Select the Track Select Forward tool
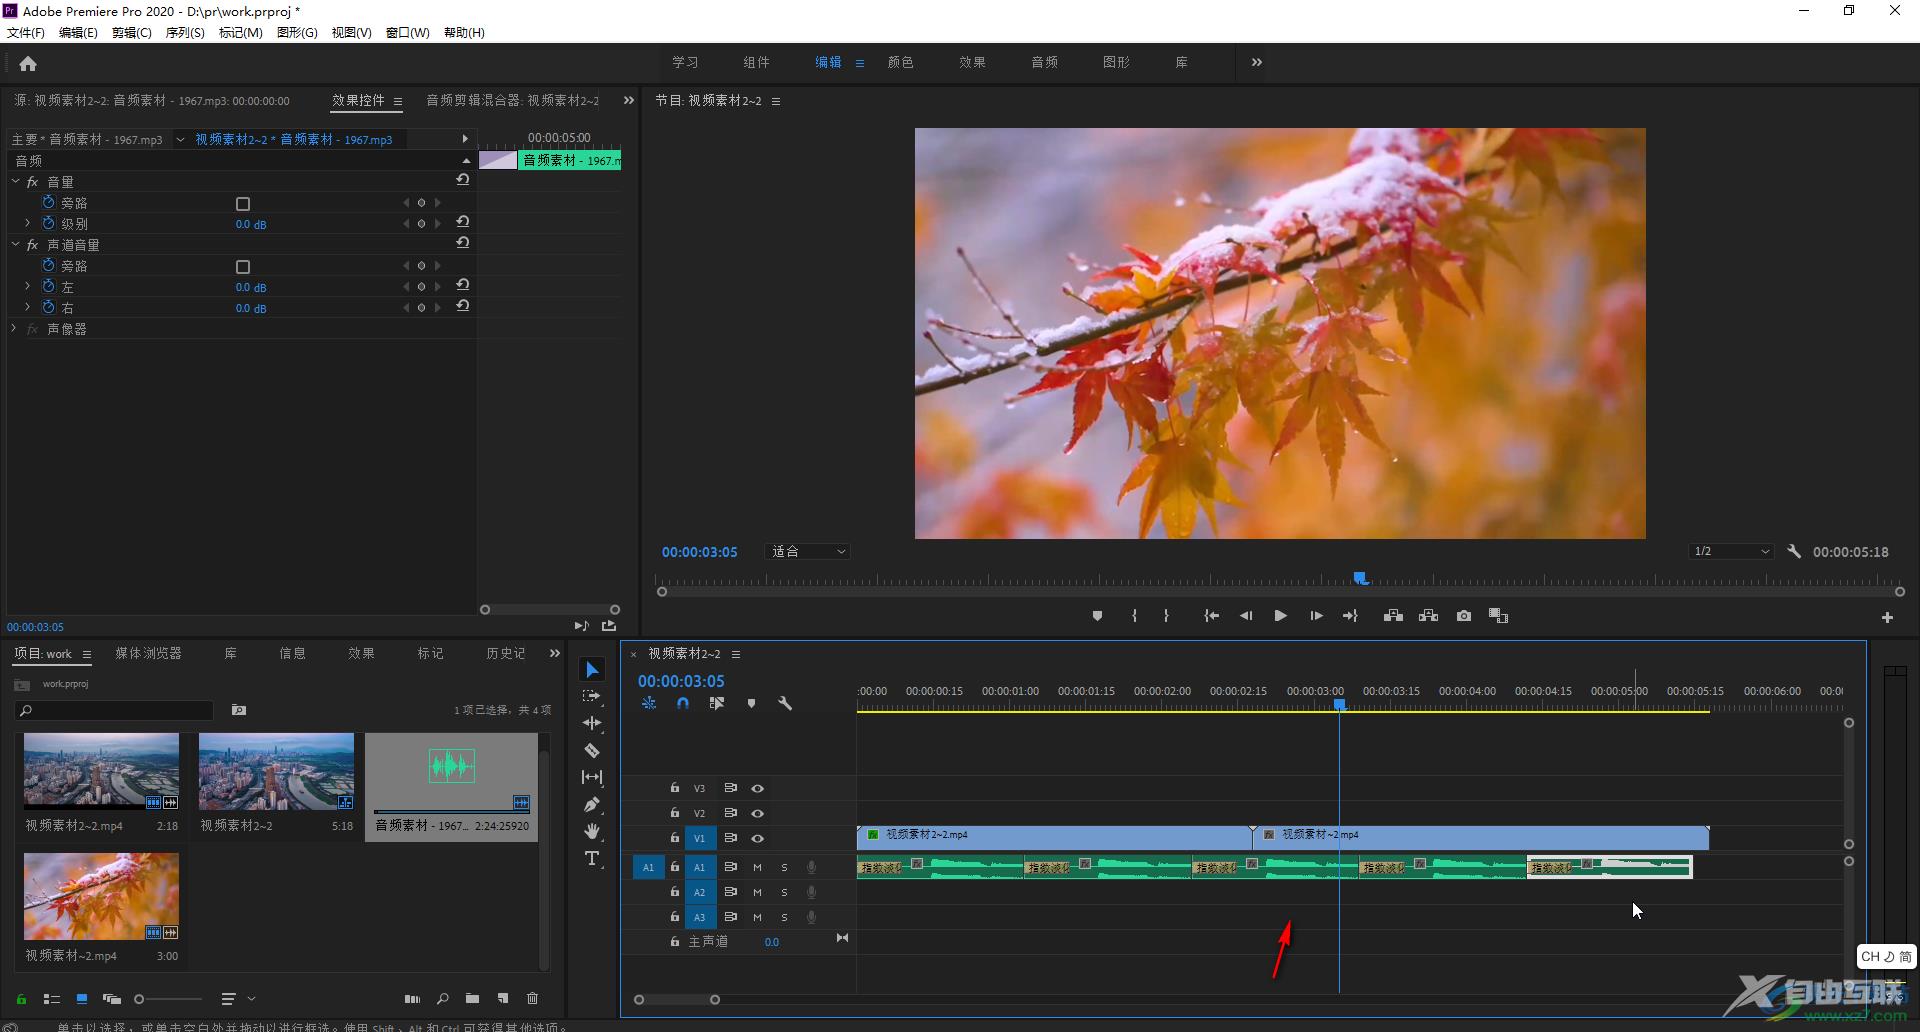 (592, 696)
